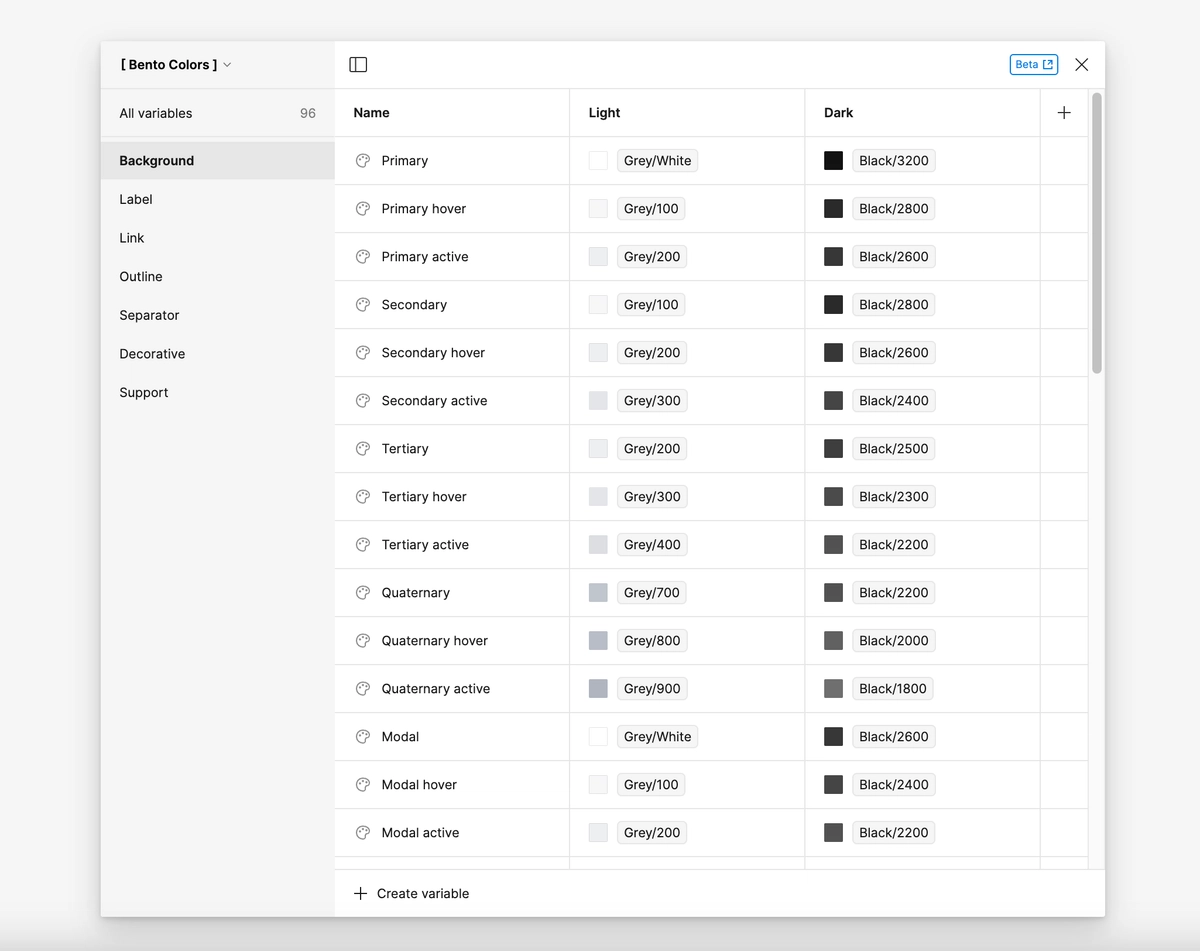Image resolution: width=1200 pixels, height=951 pixels.
Task: Open the Bento Colors collection dropdown
Action: click(x=174, y=64)
